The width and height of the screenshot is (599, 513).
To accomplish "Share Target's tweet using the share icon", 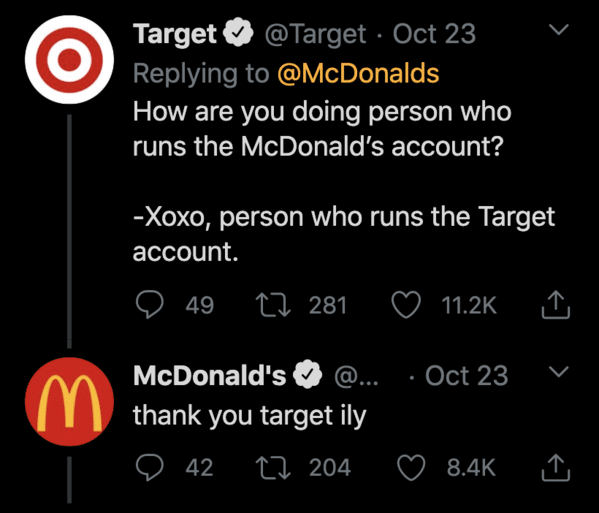I will point(556,305).
